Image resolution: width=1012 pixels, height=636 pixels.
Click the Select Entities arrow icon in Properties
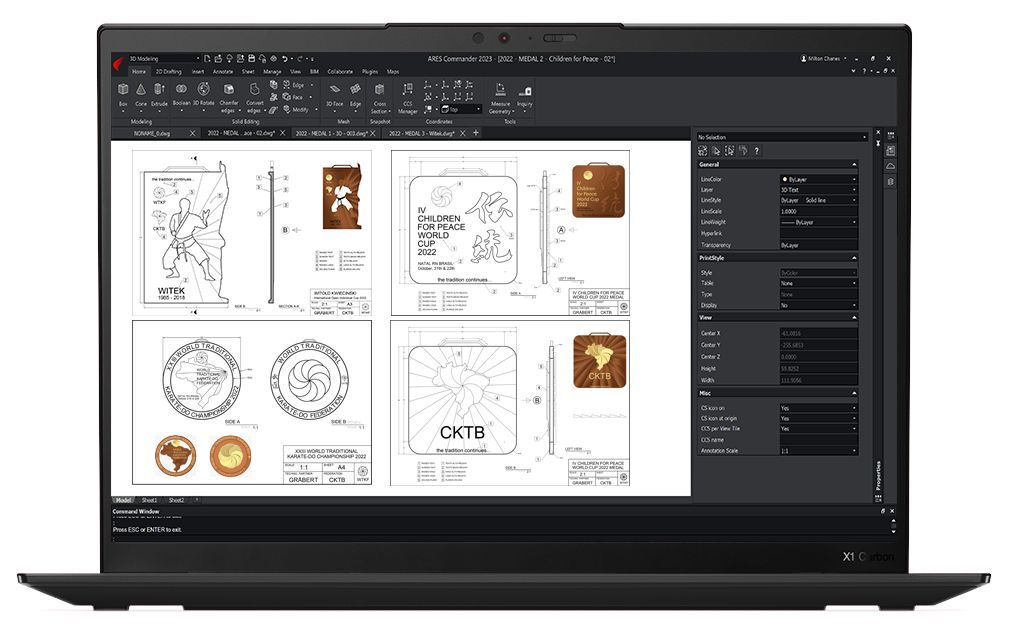(x=716, y=150)
